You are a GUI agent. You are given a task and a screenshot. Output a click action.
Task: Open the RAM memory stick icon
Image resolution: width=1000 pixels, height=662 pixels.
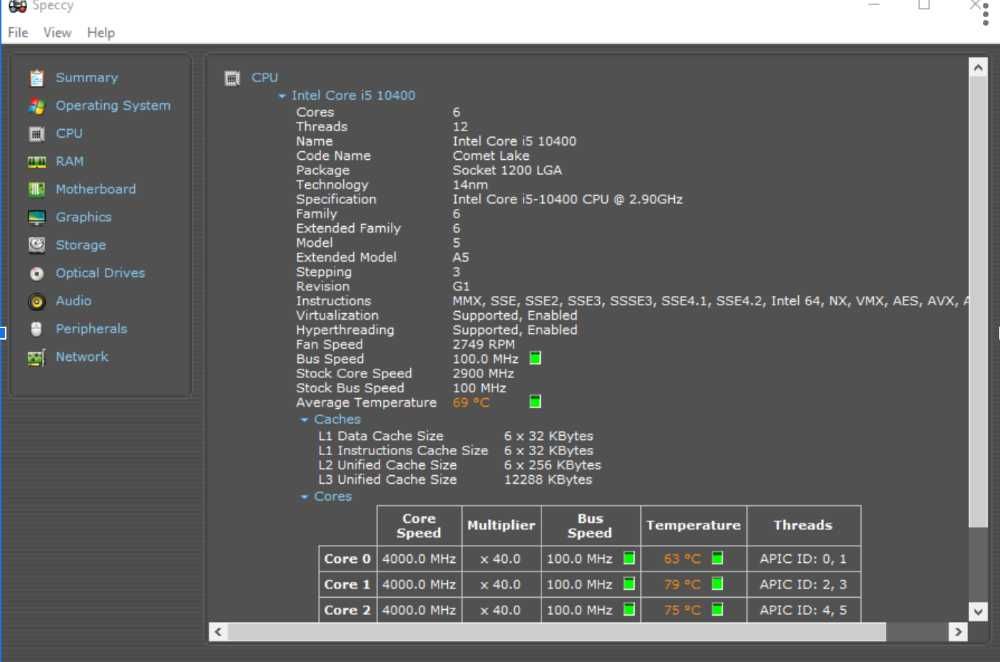(x=36, y=162)
